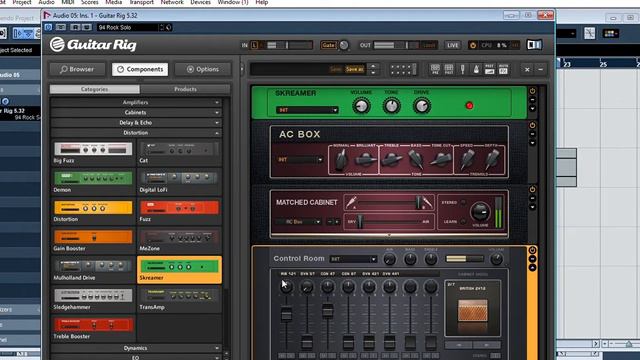Select the Big Fuzz component
The image size is (640, 360).
click(93, 153)
